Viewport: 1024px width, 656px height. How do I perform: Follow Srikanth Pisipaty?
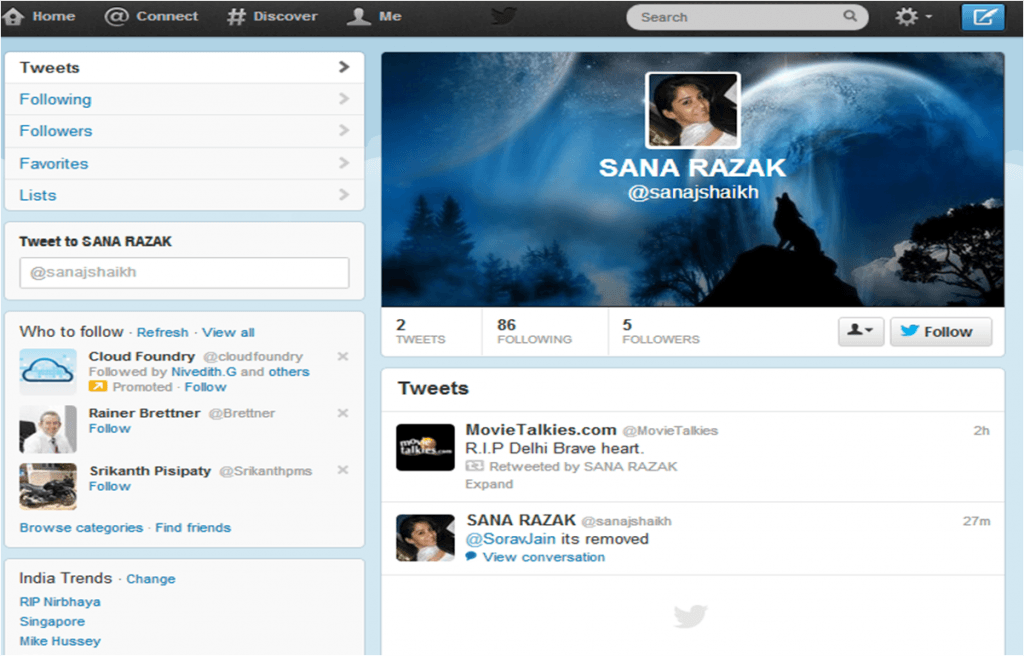coord(110,486)
